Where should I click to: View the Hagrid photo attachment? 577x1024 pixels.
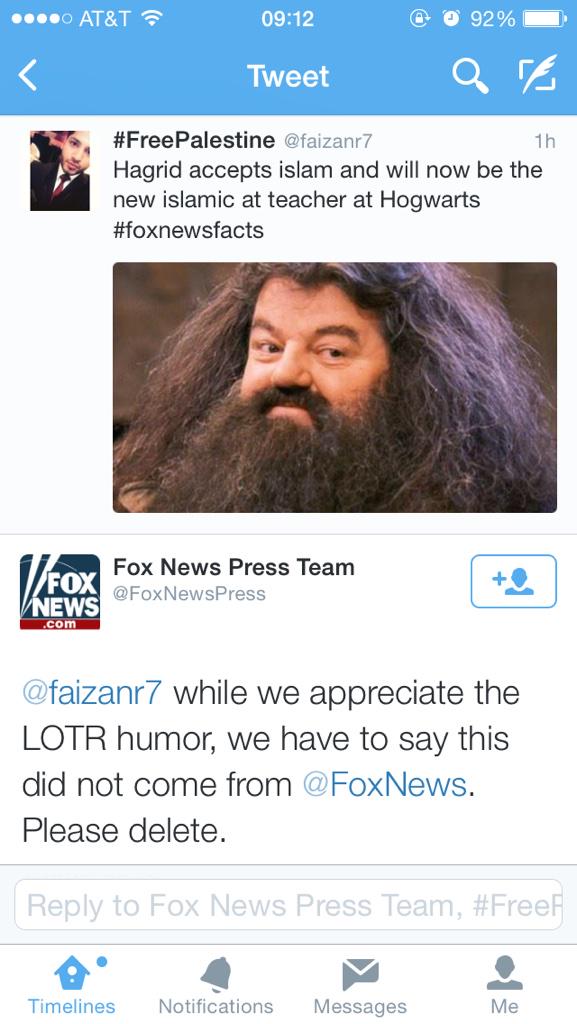pyautogui.click(x=335, y=387)
